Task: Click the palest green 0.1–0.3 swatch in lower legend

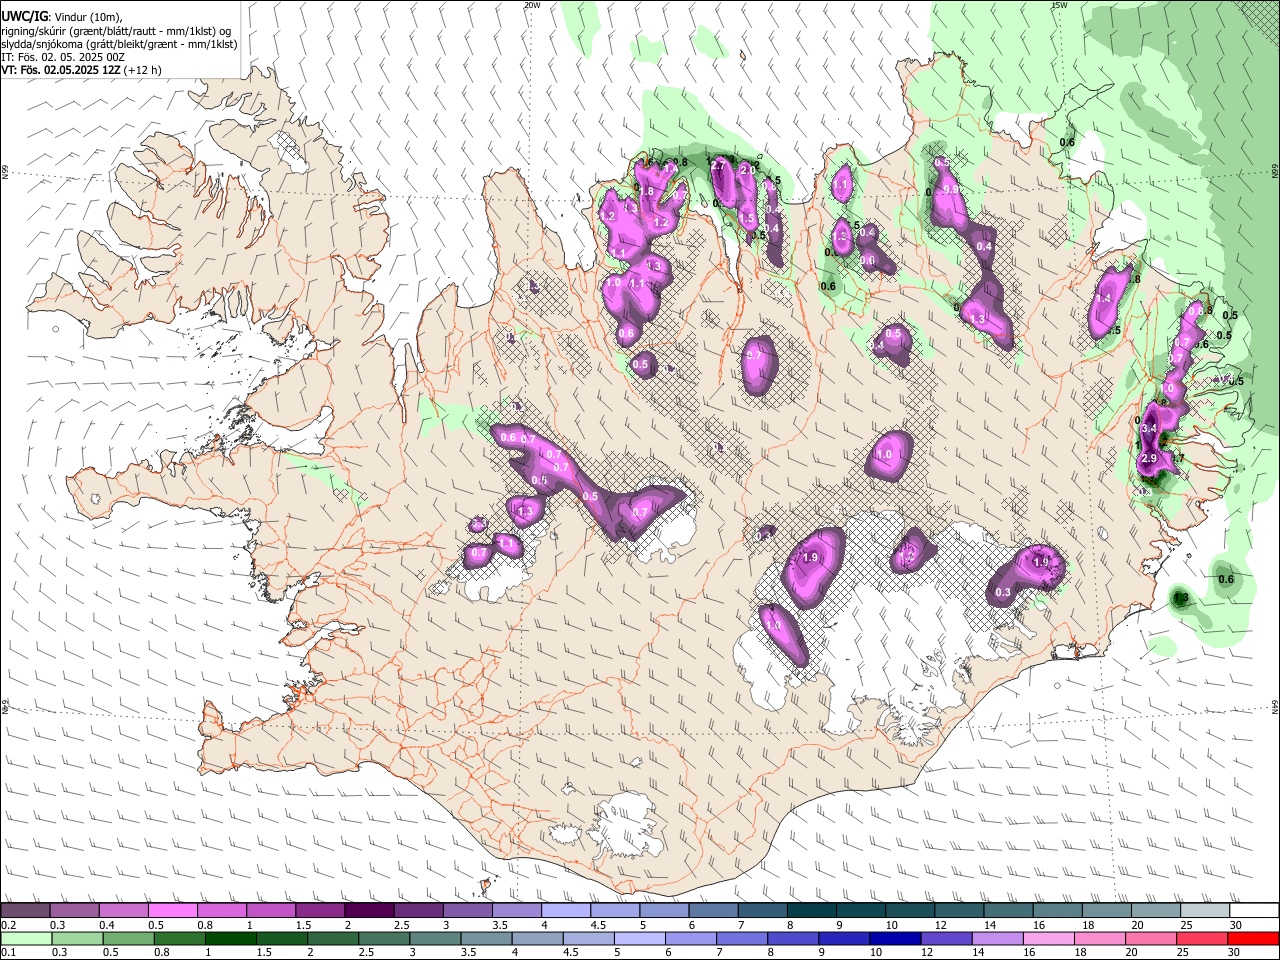Action: 26,938
